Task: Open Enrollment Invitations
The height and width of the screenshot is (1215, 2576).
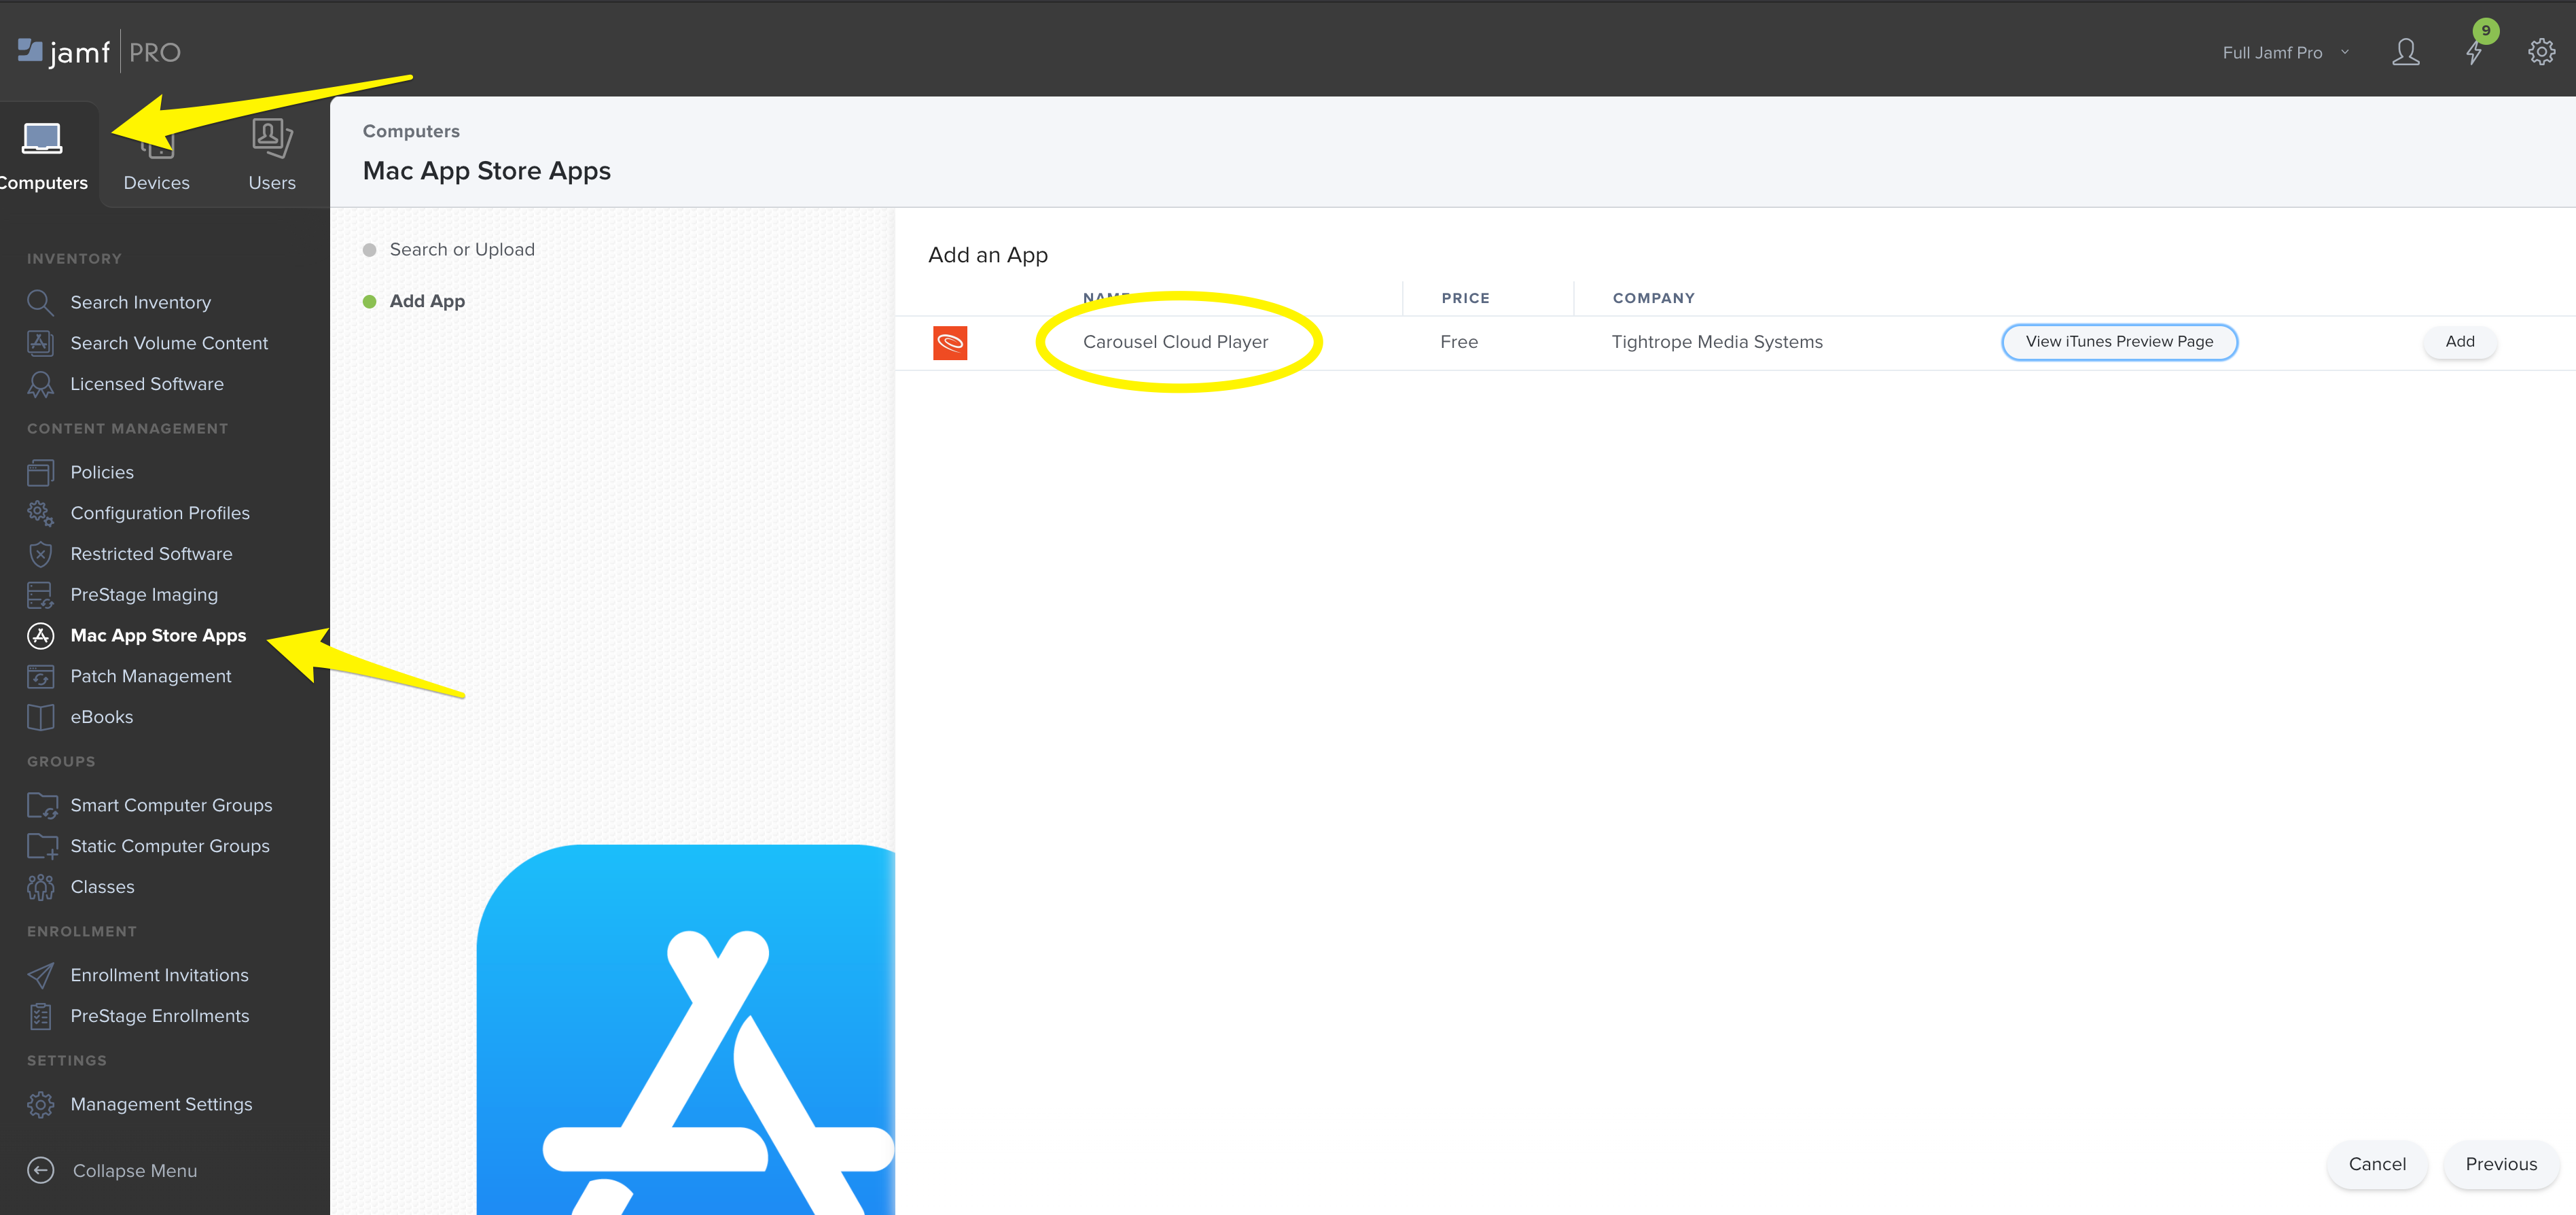Action: point(159,976)
